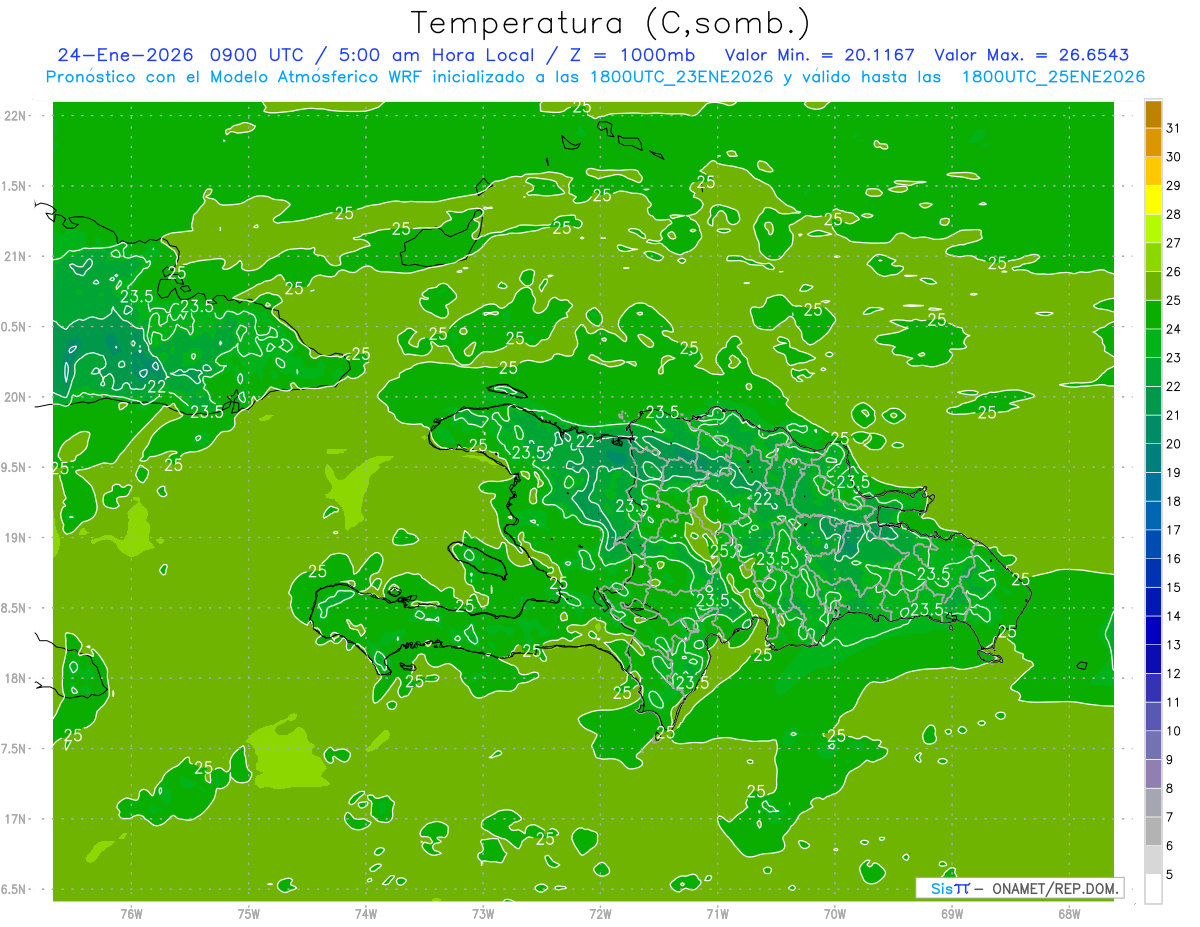
Task: Click the white legend swatch below 5
Action: (1153, 888)
